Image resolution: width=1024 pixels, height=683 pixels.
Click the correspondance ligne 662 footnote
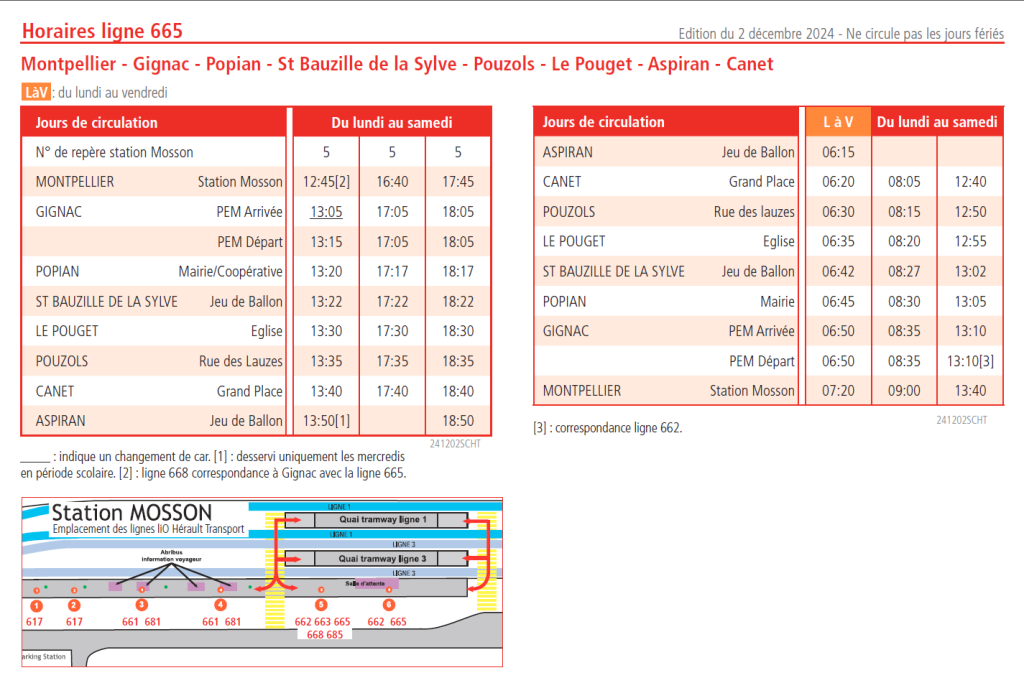[x=607, y=428]
